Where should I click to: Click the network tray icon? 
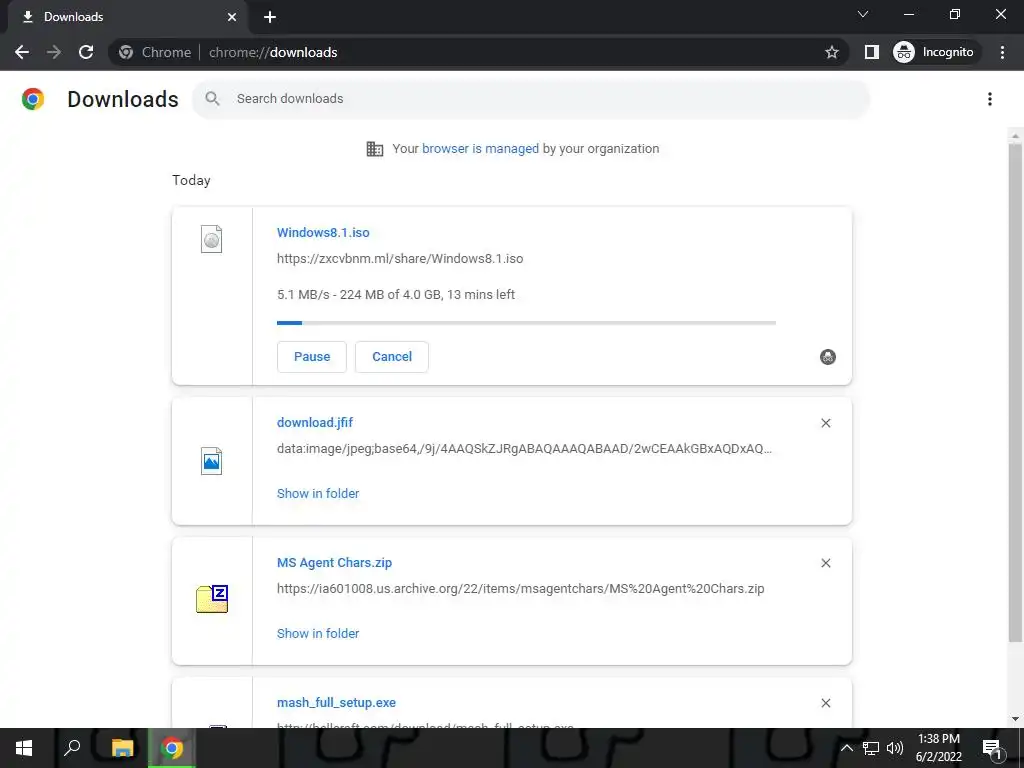(x=871, y=748)
